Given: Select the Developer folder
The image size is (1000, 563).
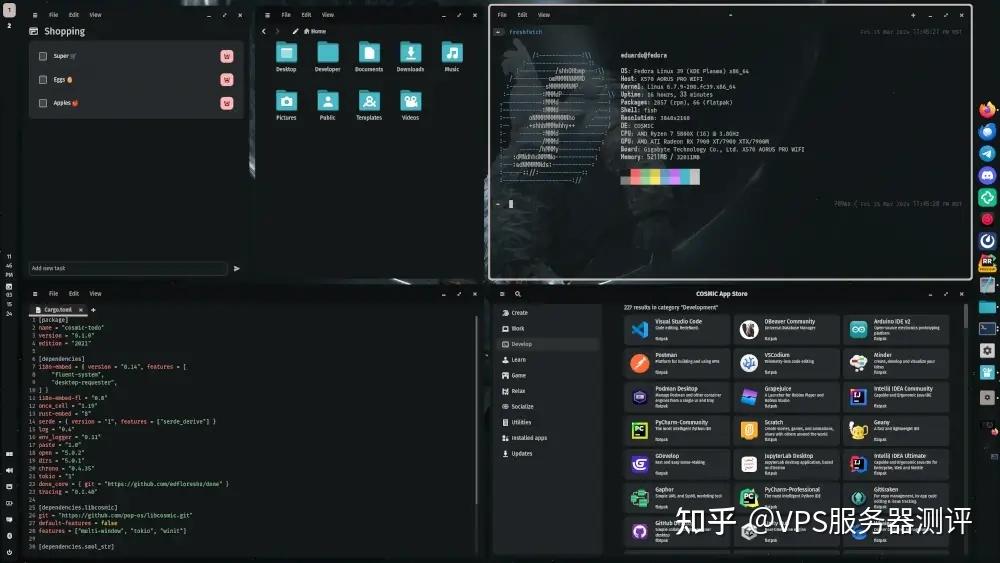Looking at the screenshot, I should [327, 57].
